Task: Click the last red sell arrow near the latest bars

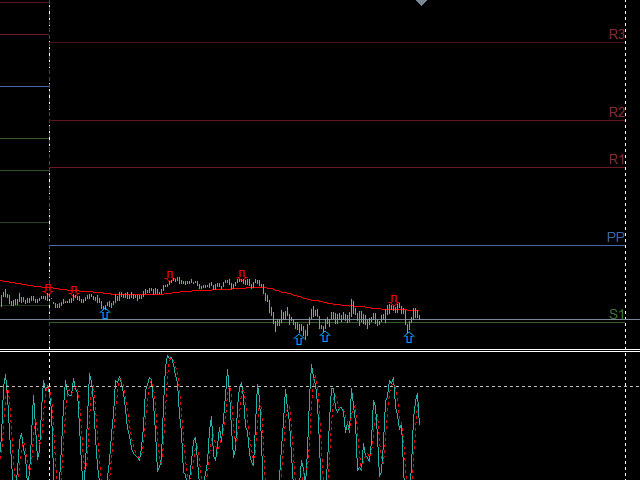Action: click(394, 300)
